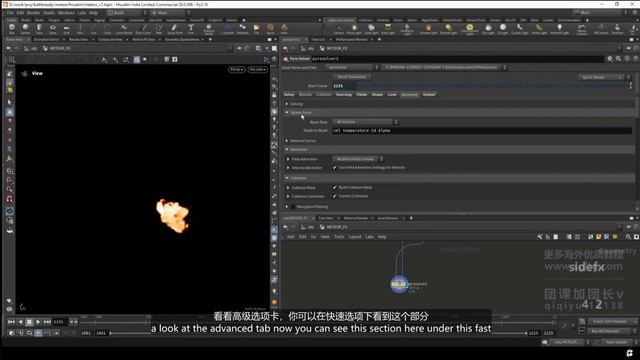Select the Camera shelf tool

click(x=339, y=29)
